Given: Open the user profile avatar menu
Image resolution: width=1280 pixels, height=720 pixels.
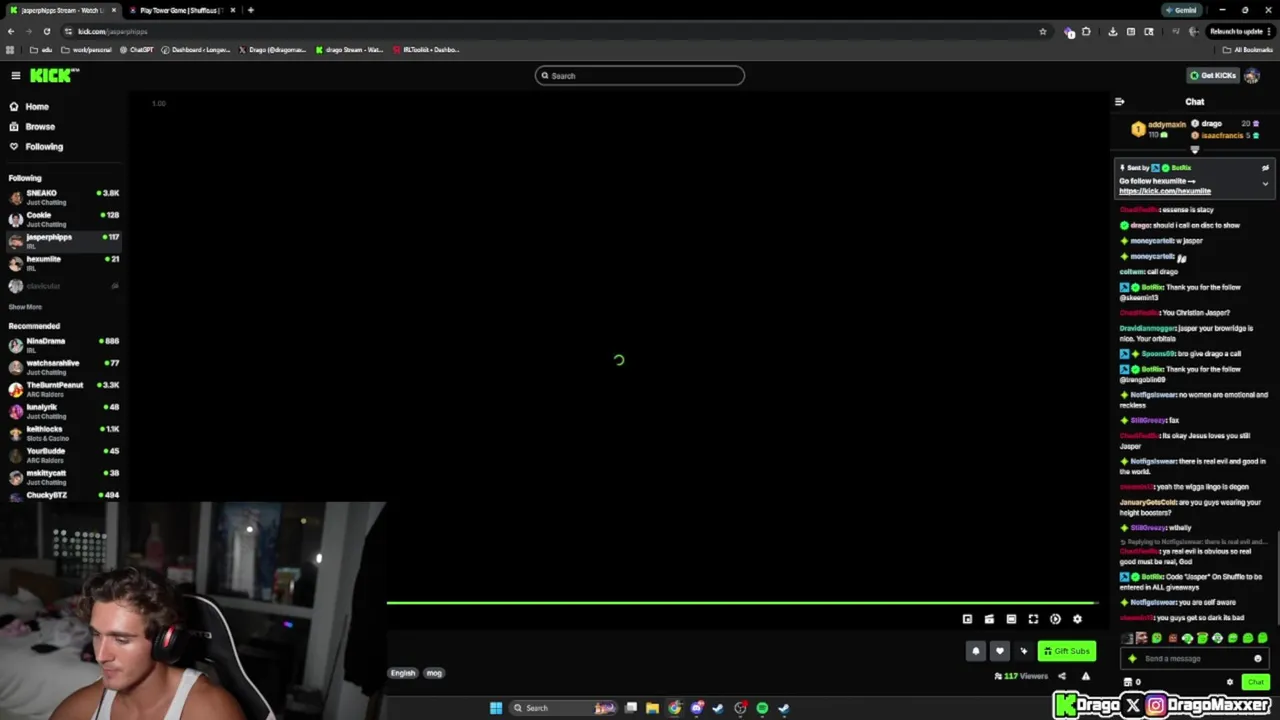Looking at the screenshot, I should (x=1252, y=76).
